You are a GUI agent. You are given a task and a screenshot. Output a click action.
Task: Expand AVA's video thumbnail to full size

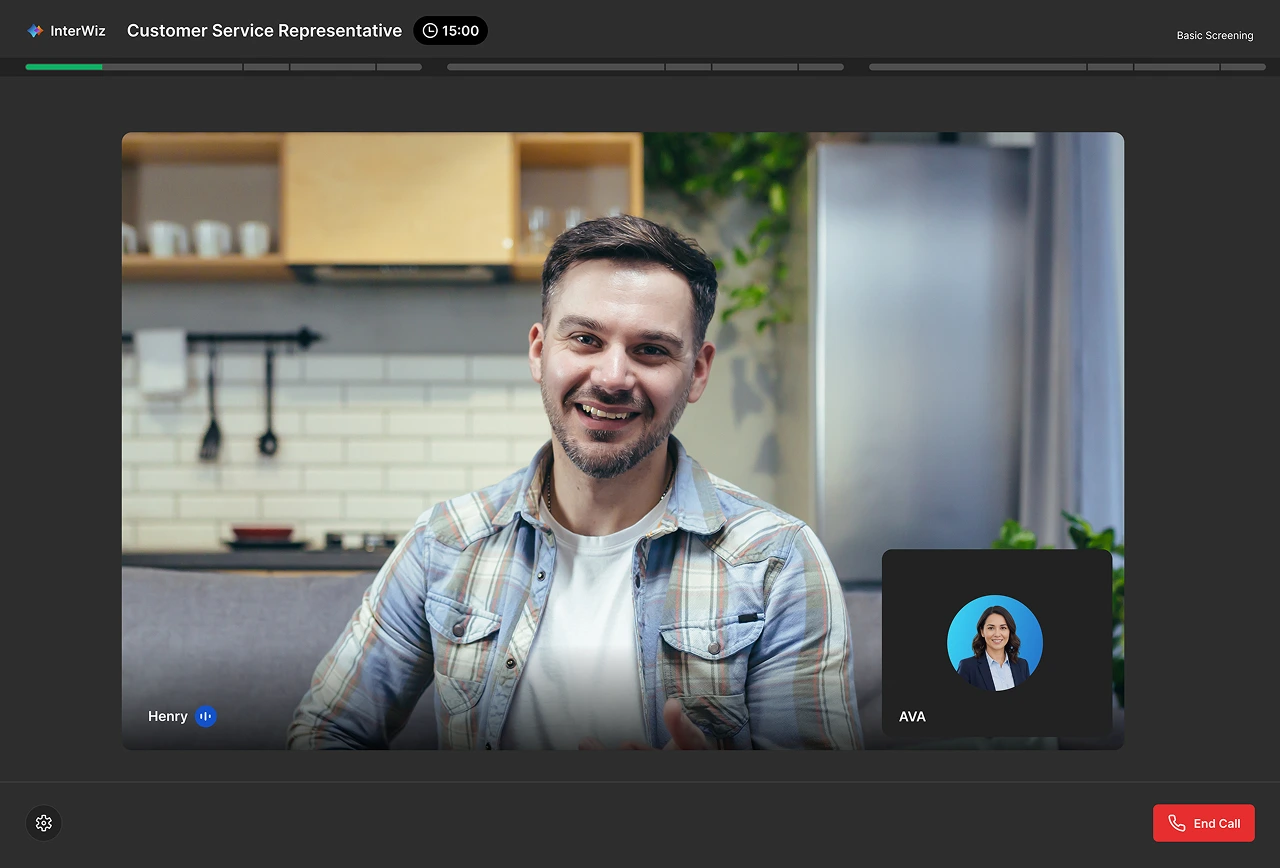coord(995,642)
